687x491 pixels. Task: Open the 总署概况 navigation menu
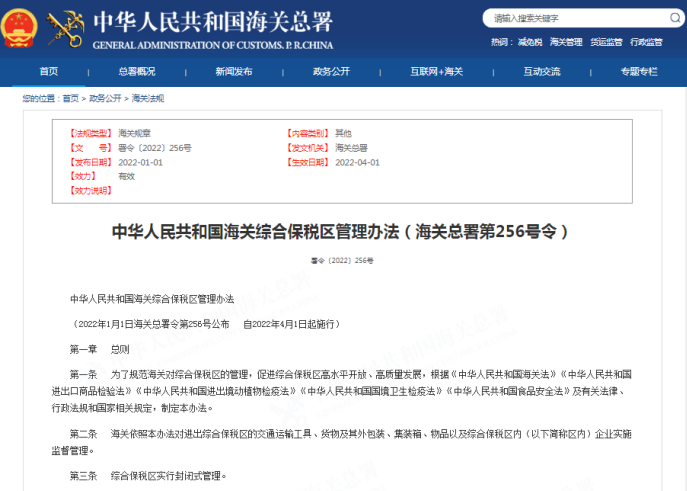coord(137,71)
